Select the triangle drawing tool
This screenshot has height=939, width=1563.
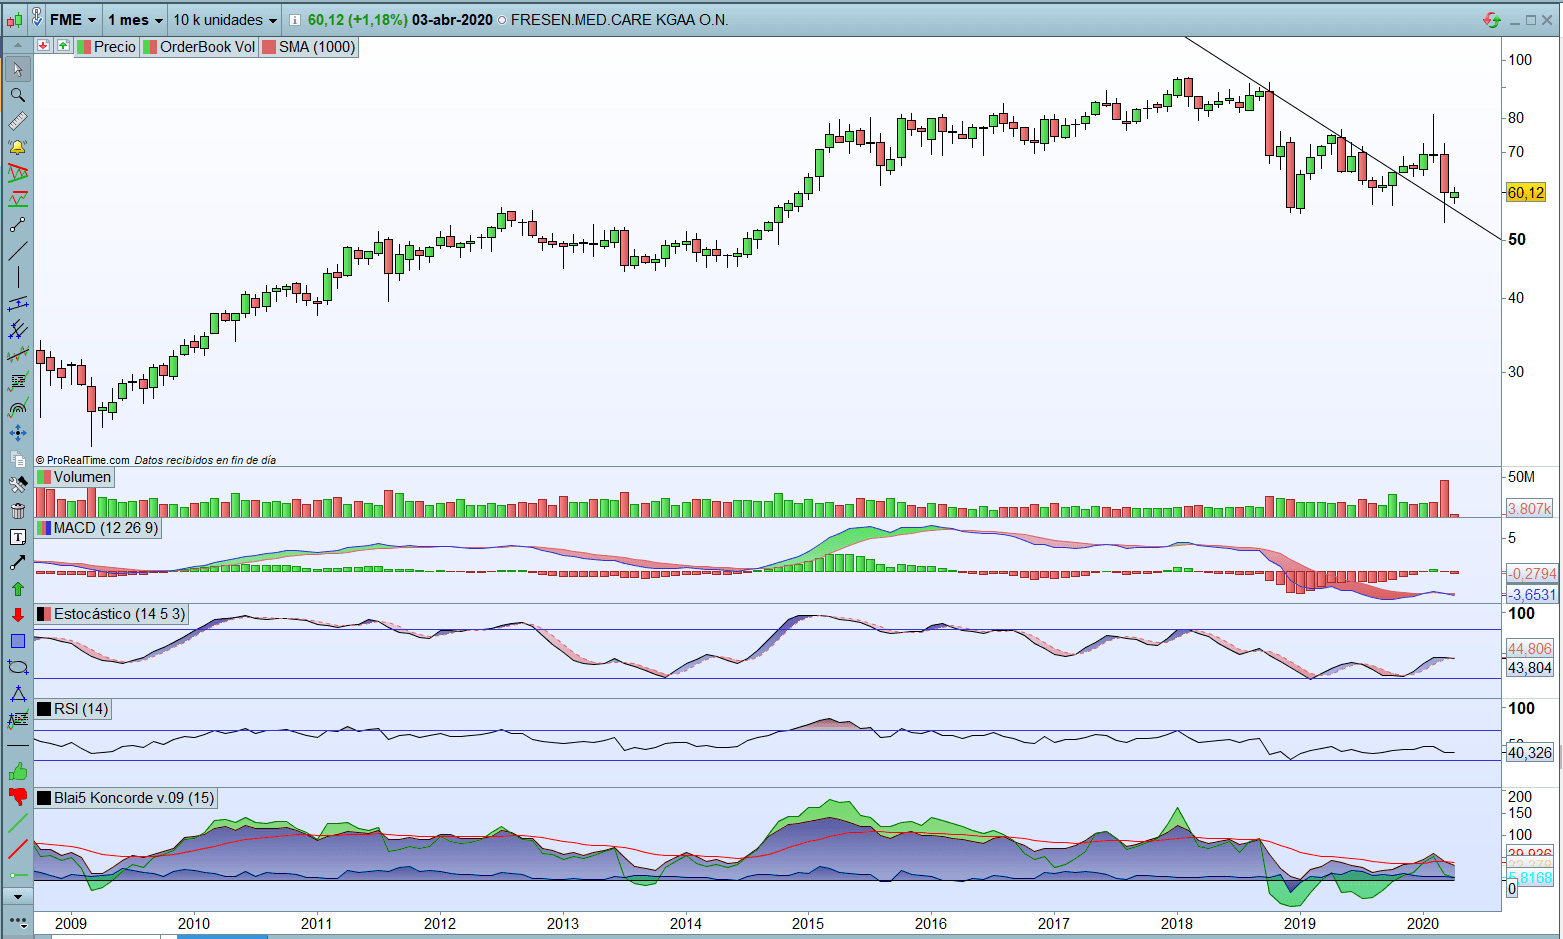[x=17, y=693]
